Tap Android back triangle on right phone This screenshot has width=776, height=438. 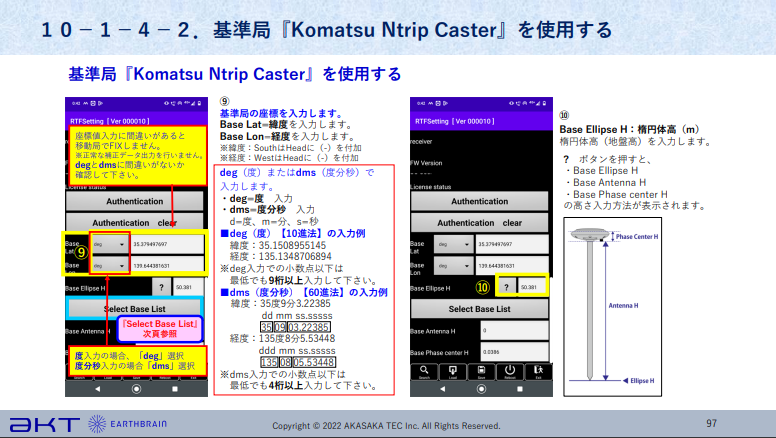(x=442, y=389)
